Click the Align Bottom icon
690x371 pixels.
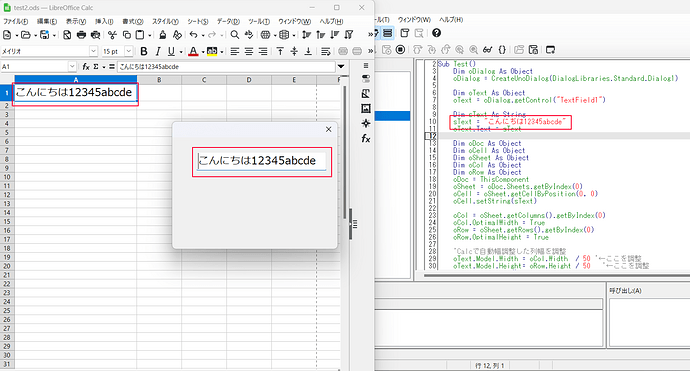[308, 51]
